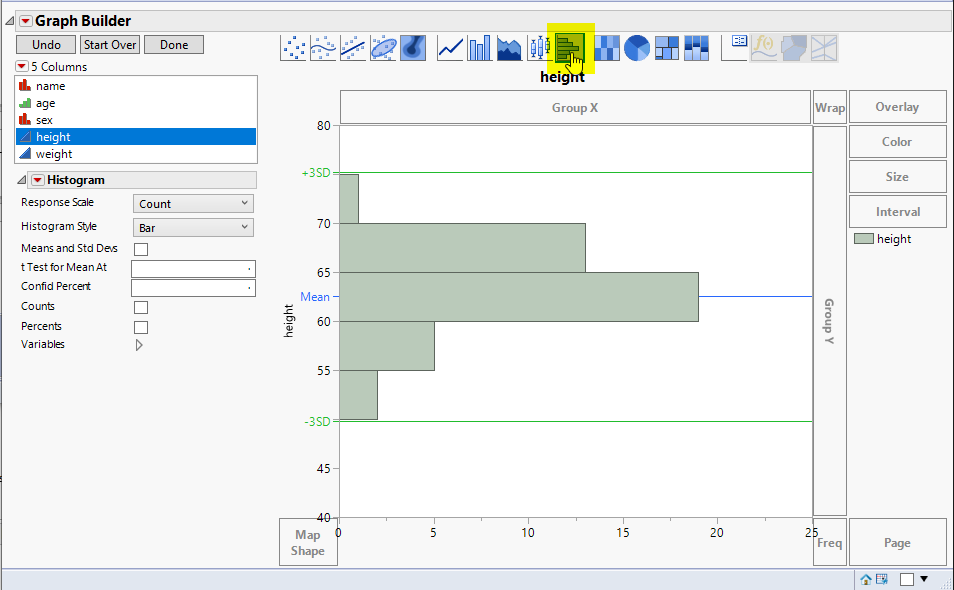Click the Group X drop zone
Viewport: 954px width, 590px height.
click(x=575, y=108)
